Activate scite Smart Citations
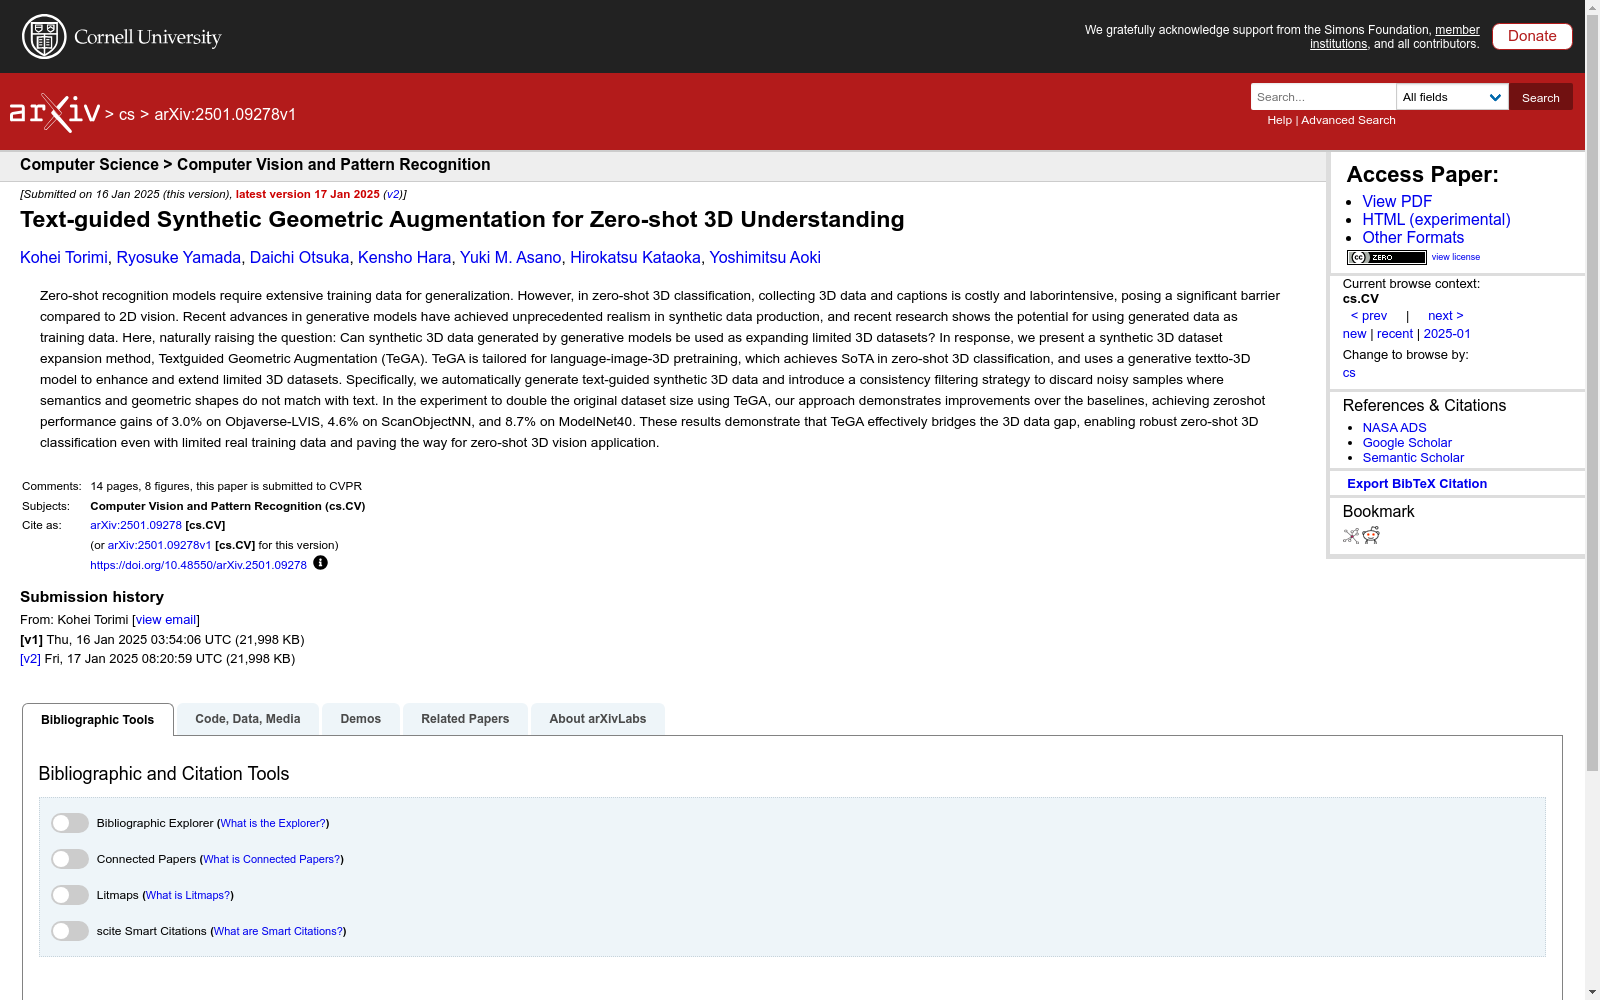Screen dimensions: 1600x1000 pos(69,930)
